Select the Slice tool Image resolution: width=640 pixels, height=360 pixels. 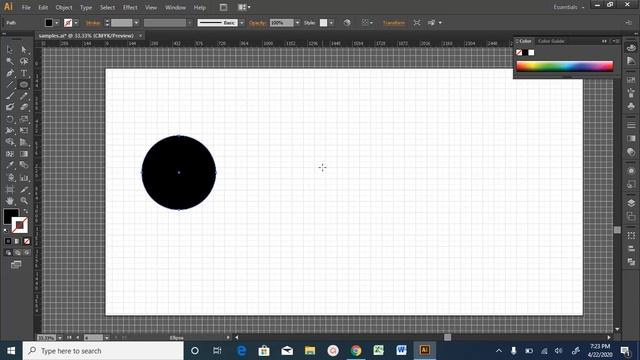[24, 189]
